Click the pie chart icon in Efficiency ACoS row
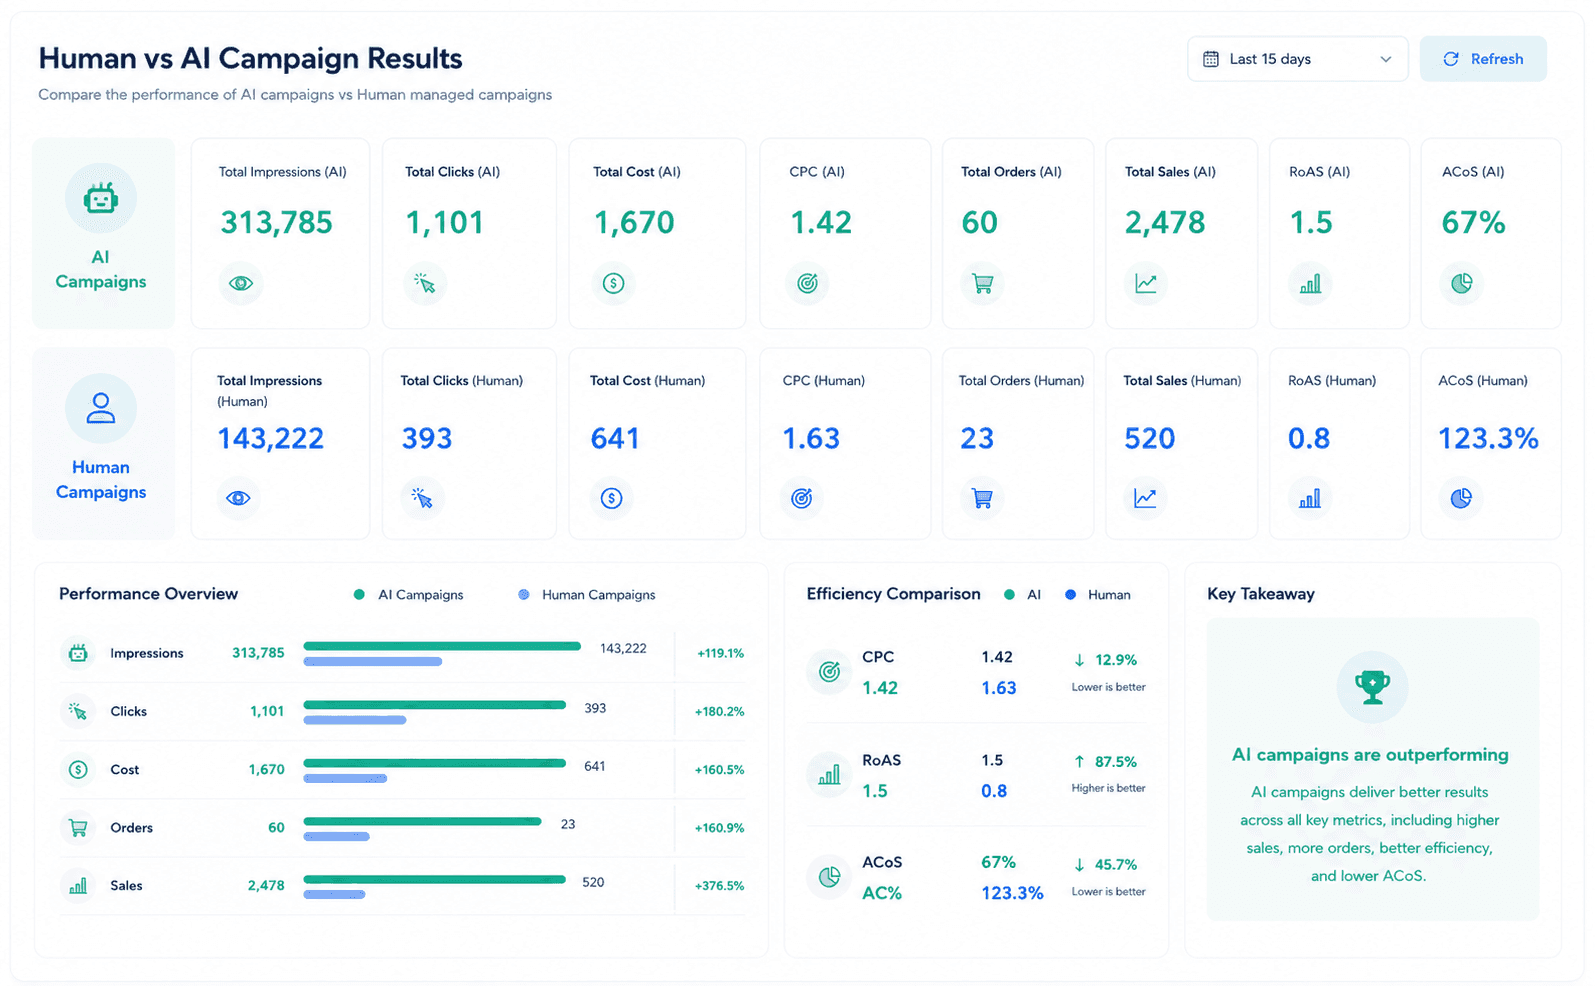 pos(829,877)
